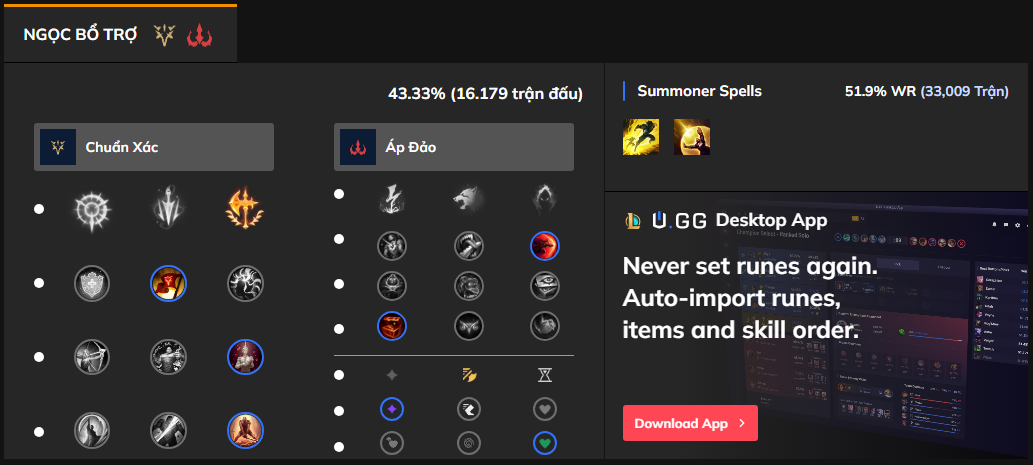Click the Flash summoner spell icon
Image resolution: width=1033 pixels, height=465 pixels.
640,137
